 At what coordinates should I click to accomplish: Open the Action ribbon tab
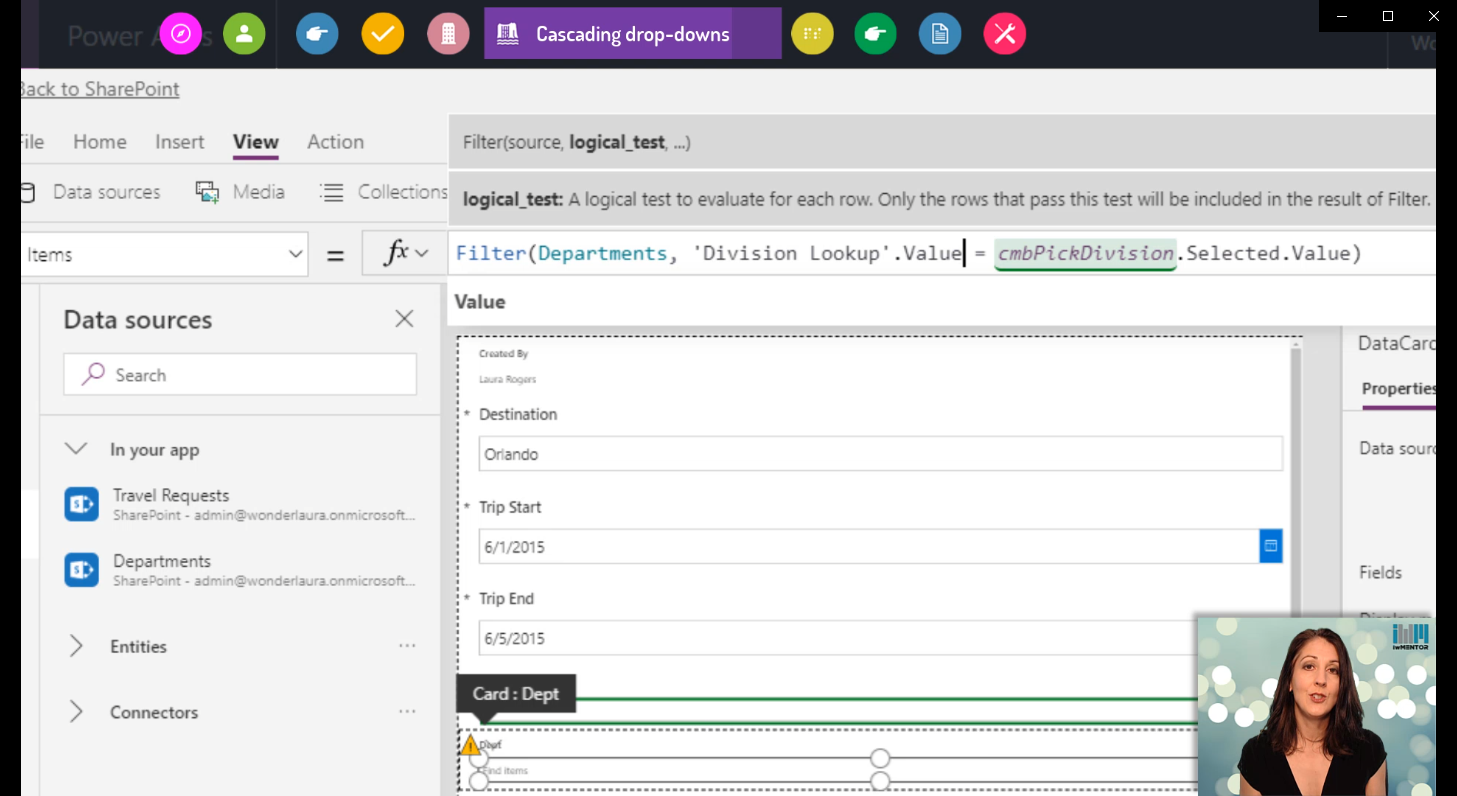[x=335, y=142]
